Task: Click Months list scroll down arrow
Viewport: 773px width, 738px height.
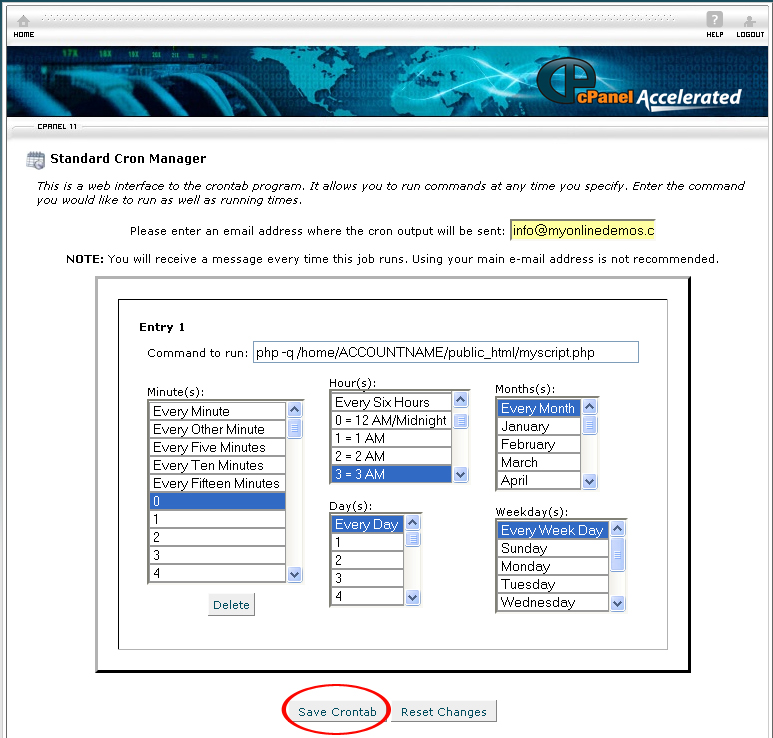Action: (590, 481)
